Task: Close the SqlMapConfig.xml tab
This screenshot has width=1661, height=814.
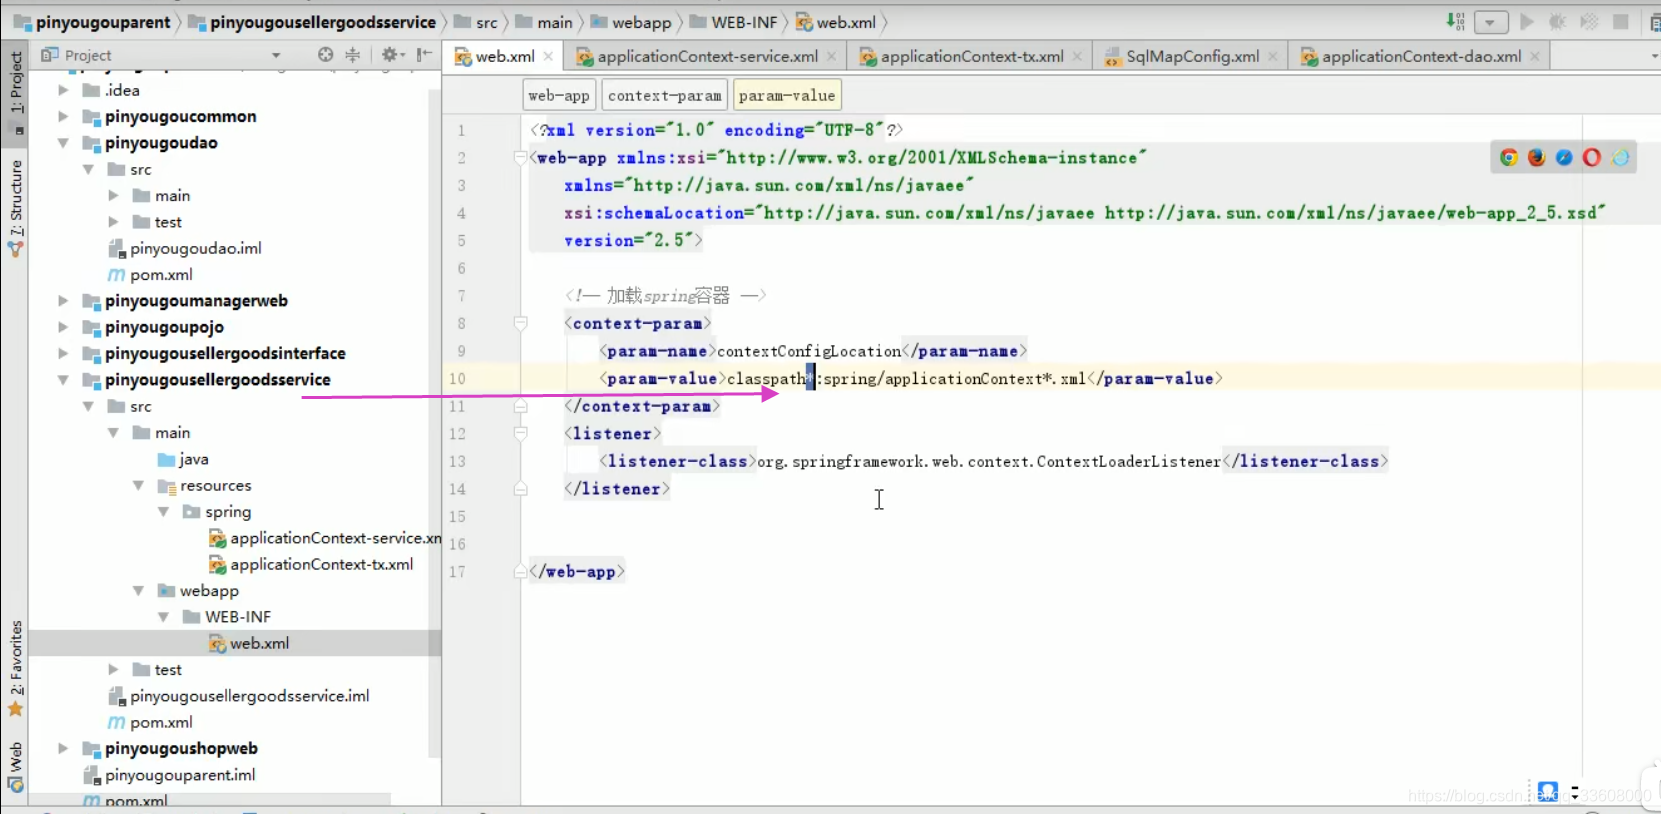Action: click(1272, 56)
